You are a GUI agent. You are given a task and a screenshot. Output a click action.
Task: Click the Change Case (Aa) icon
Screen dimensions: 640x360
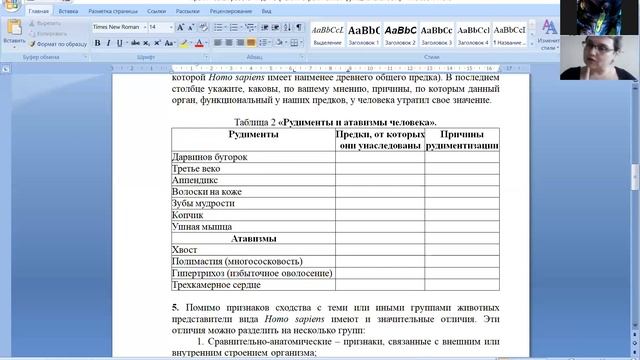pos(169,43)
